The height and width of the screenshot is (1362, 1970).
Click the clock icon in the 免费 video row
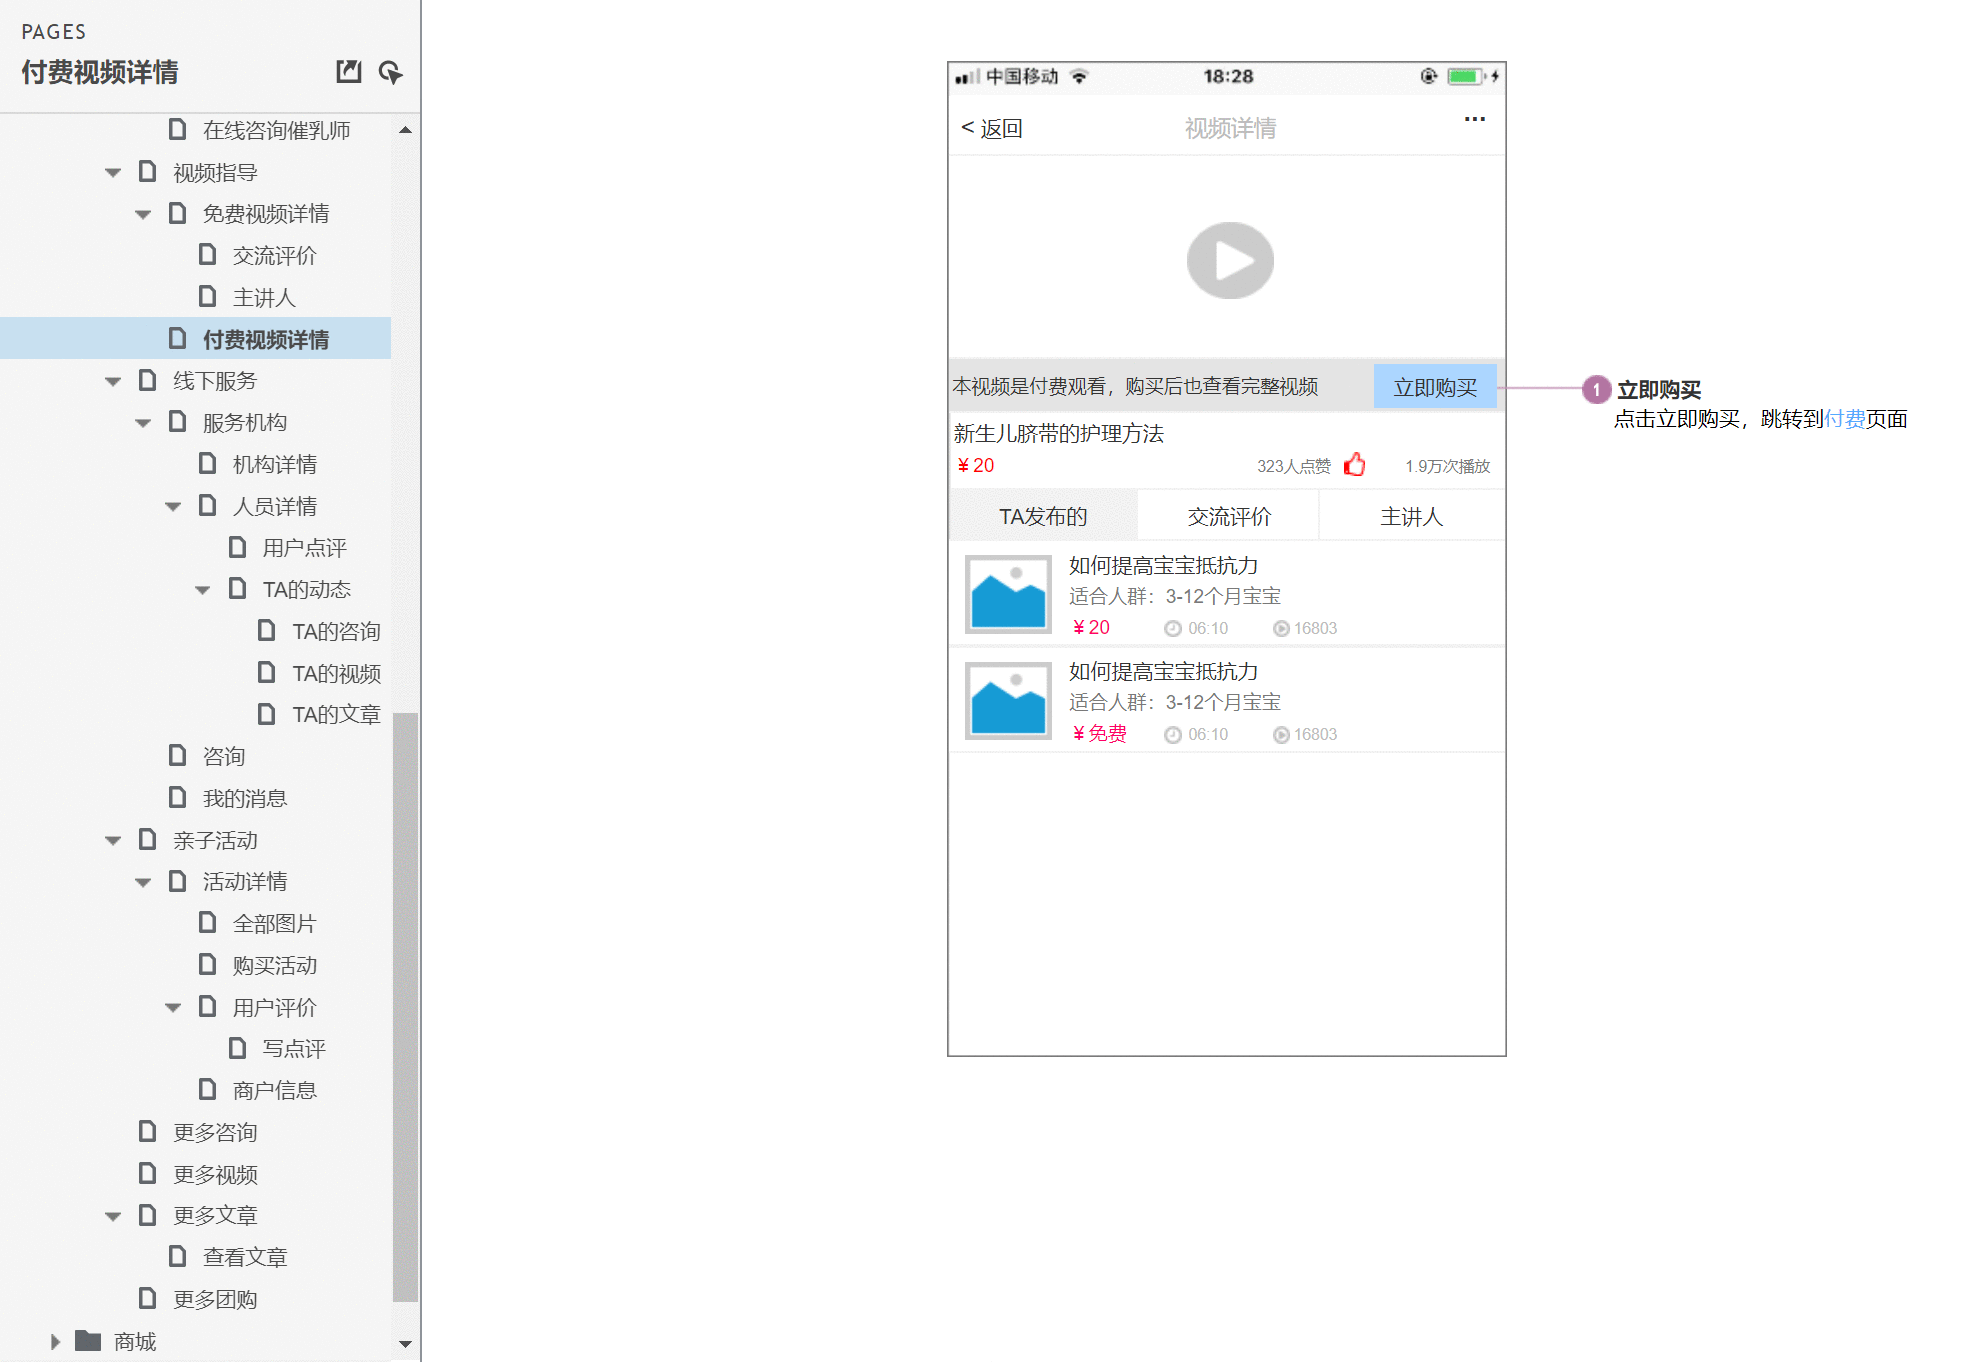pos(1173,734)
